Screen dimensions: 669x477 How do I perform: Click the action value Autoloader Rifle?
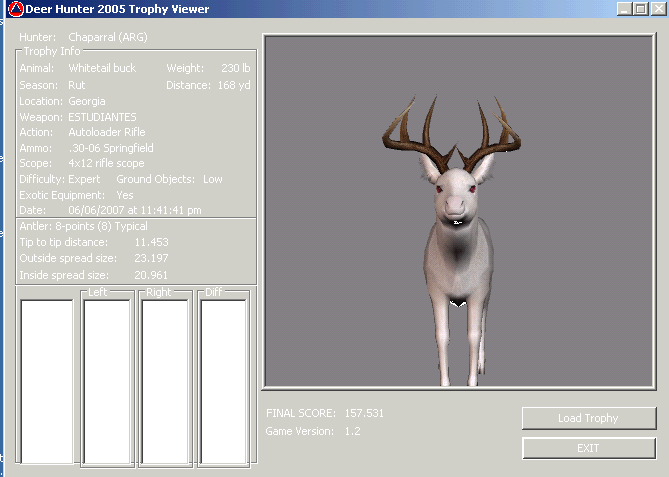click(x=107, y=132)
